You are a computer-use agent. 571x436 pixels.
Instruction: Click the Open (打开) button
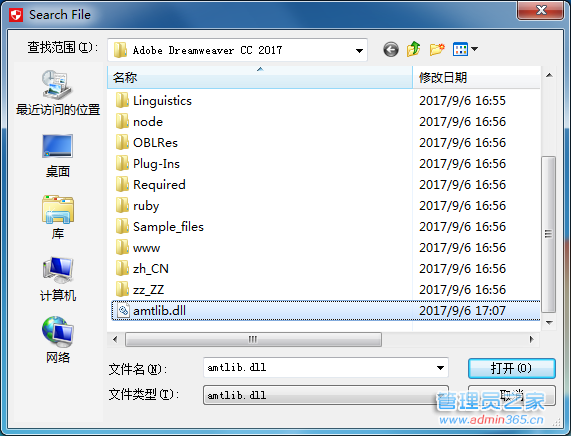512,368
